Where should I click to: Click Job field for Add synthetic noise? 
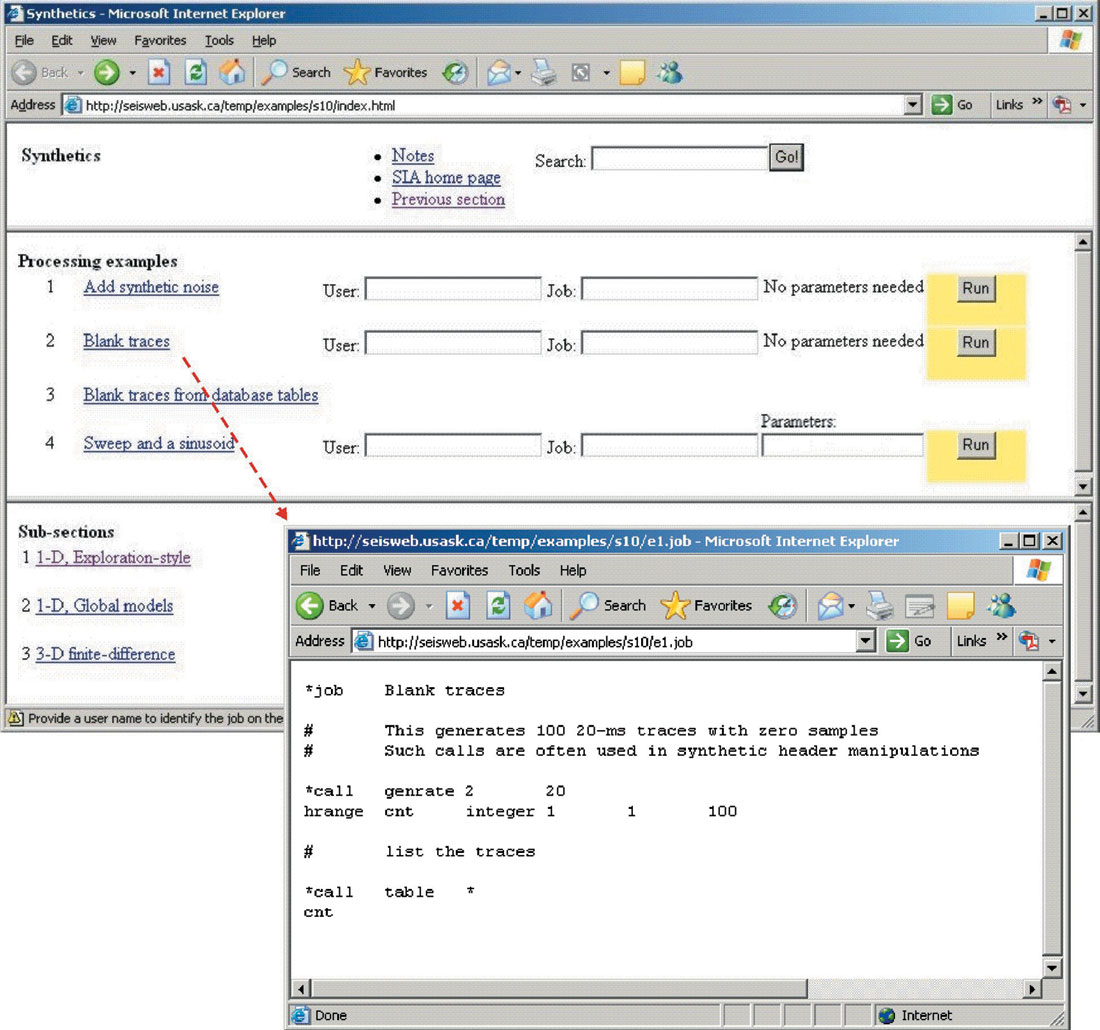pos(669,288)
